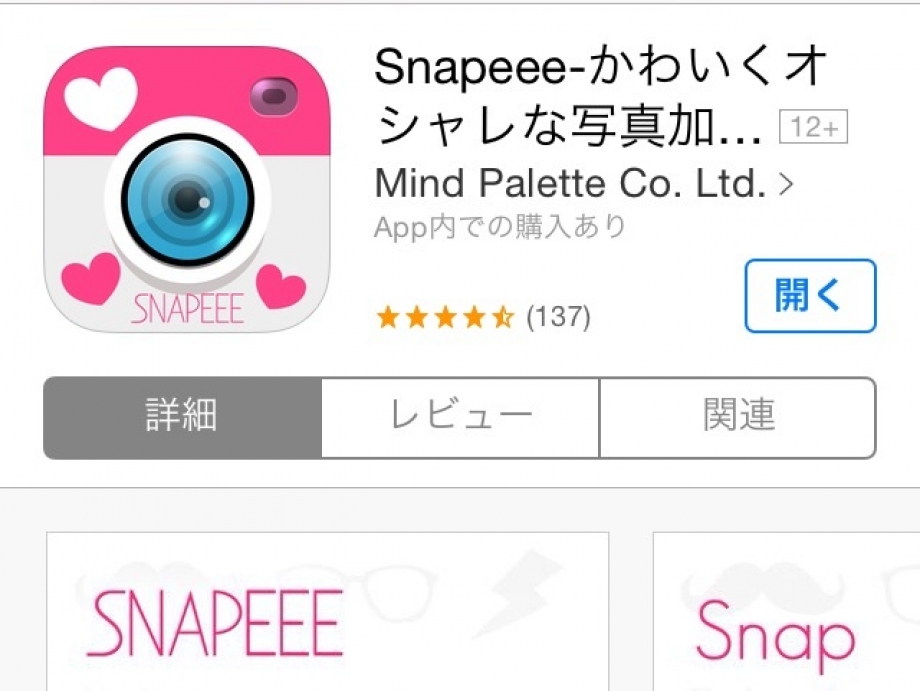Tap the white heart on the app icon
This screenshot has width=920, height=691.
pyautogui.click(x=100, y=99)
